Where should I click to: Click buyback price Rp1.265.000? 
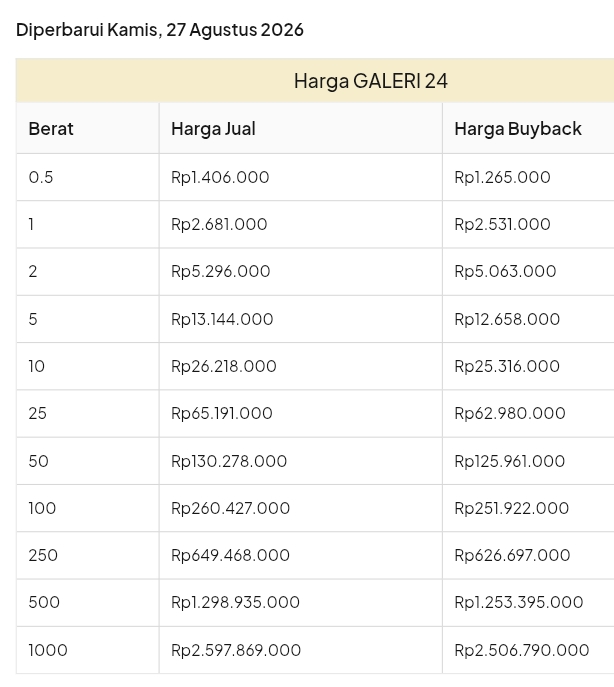[502, 177]
